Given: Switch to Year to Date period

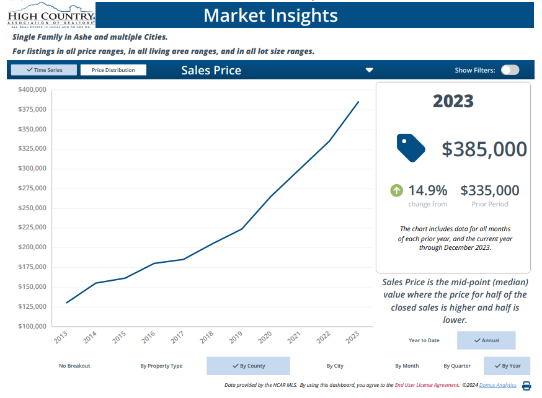Looking at the screenshot, I should tap(424, 340).
